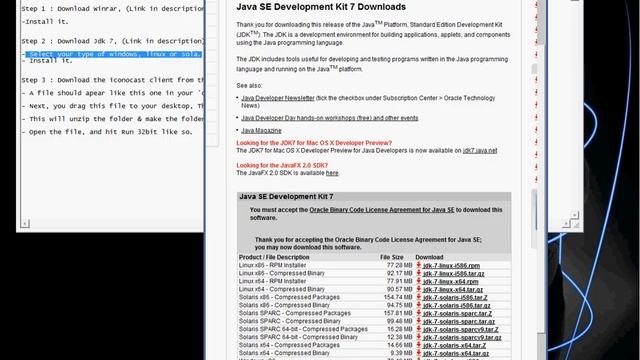Open the jdk-7-solaris-x64.tar.Z download link
Image resolution: width=640 pixels, height=360 pixels.
click(x=454, y=345)
